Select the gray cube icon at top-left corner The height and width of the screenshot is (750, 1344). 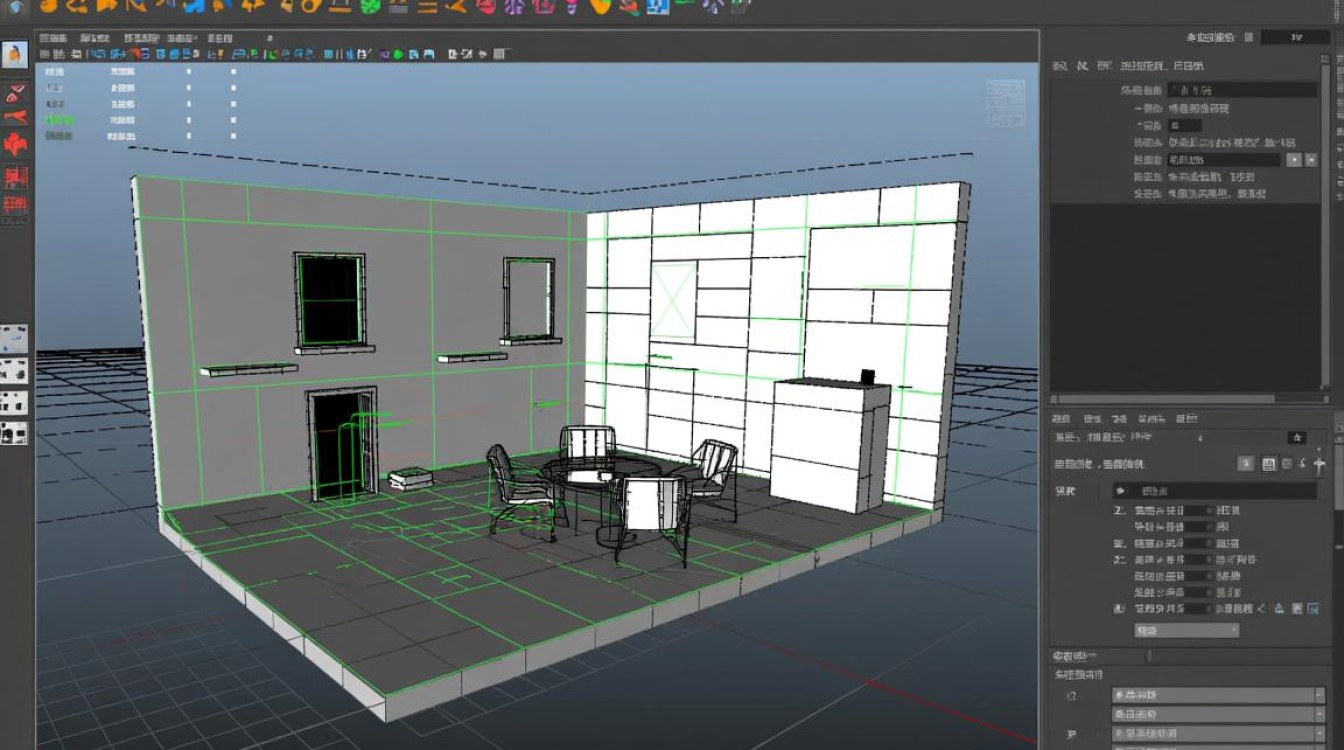pos(14,6)
